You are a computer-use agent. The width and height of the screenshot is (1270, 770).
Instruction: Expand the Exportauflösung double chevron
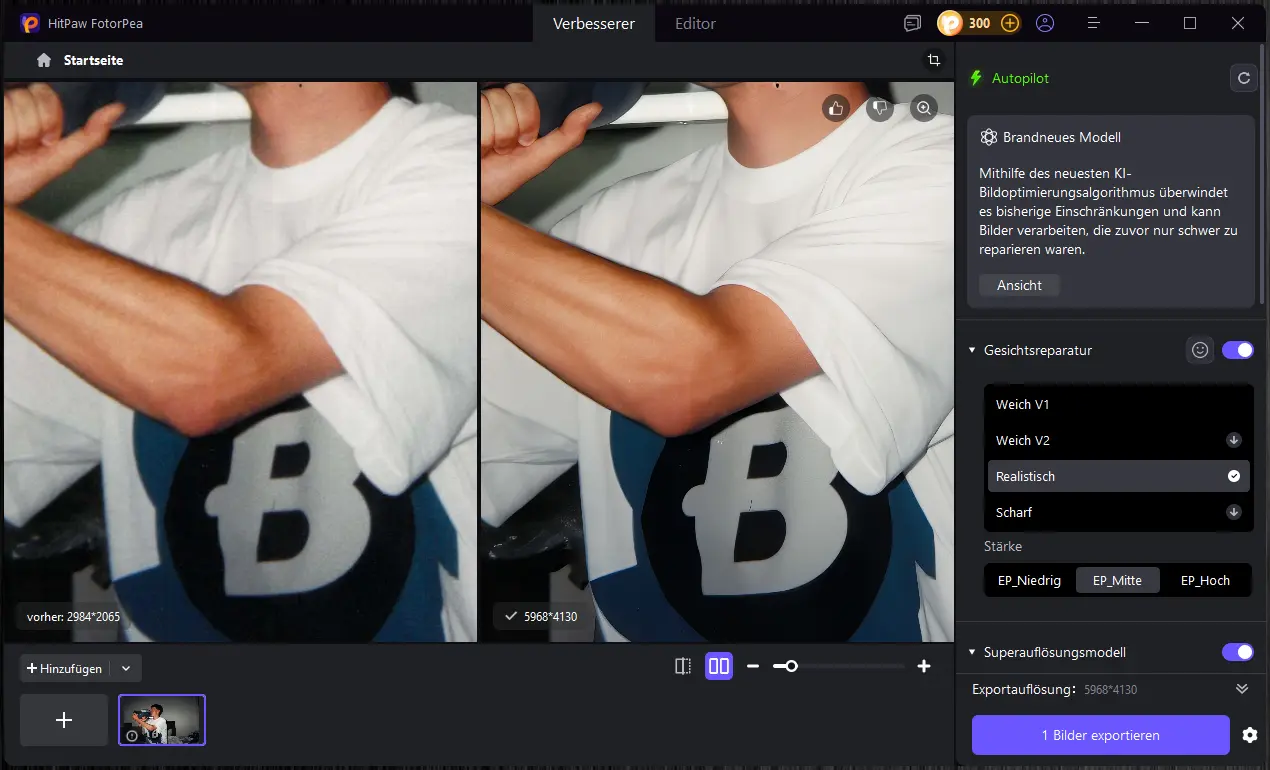tap(1242, 689)
